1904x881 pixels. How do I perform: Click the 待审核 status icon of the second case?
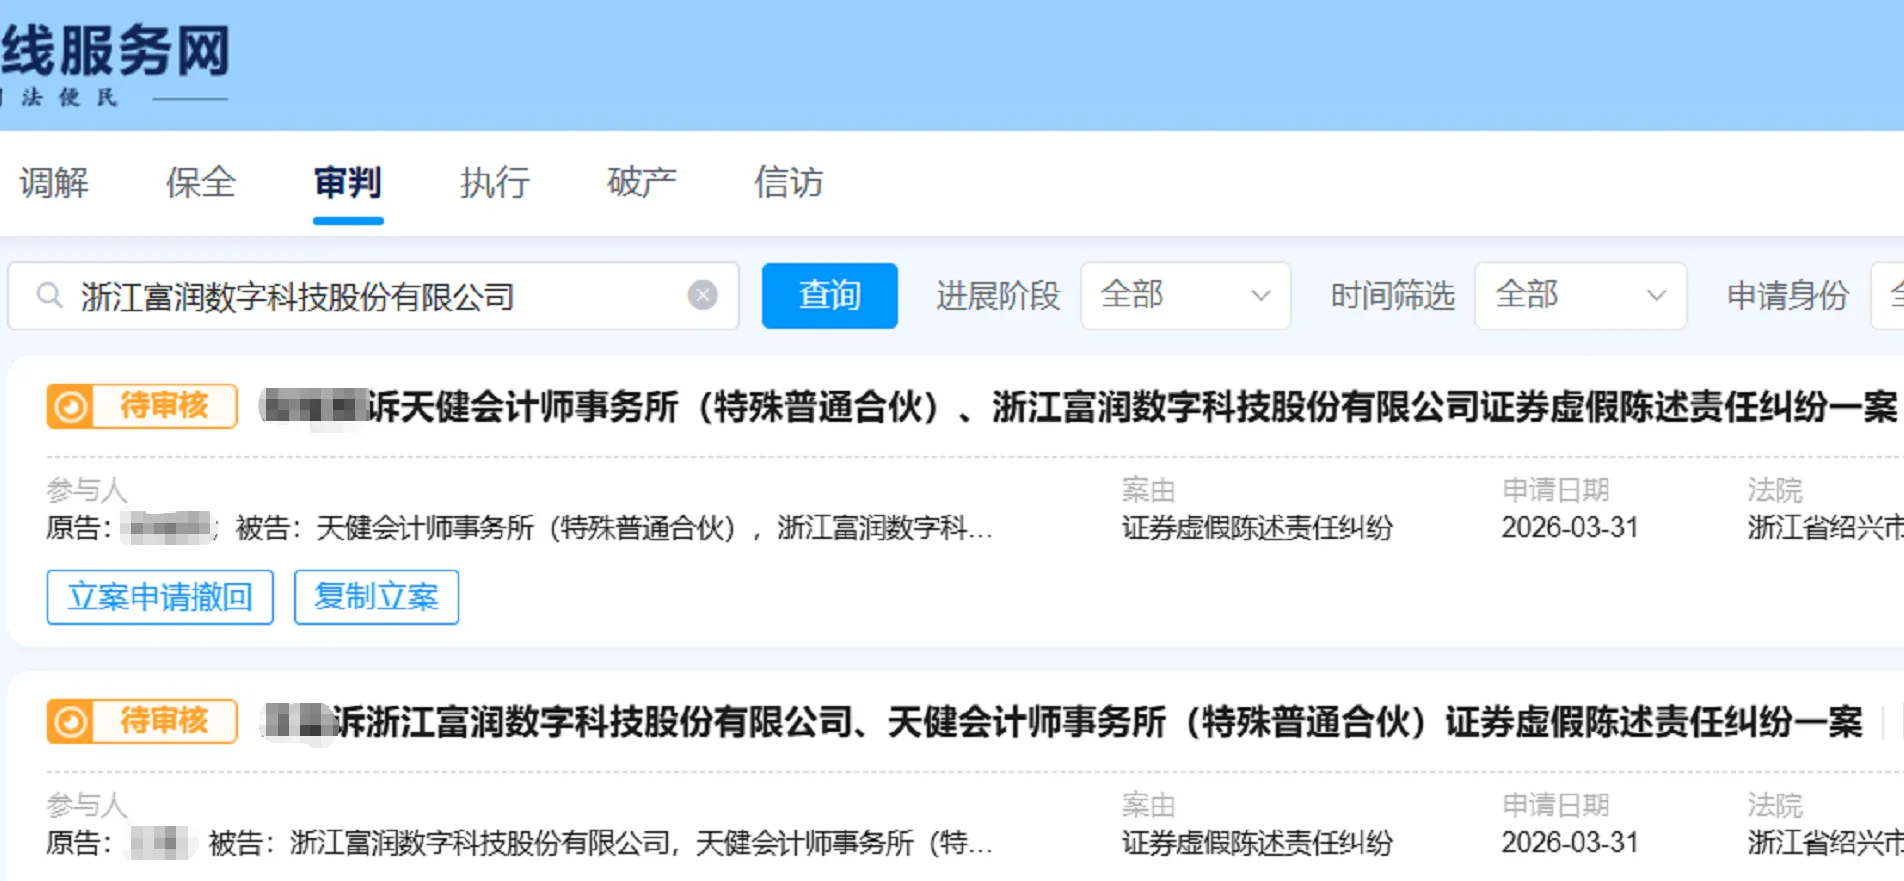coord(71,722)
